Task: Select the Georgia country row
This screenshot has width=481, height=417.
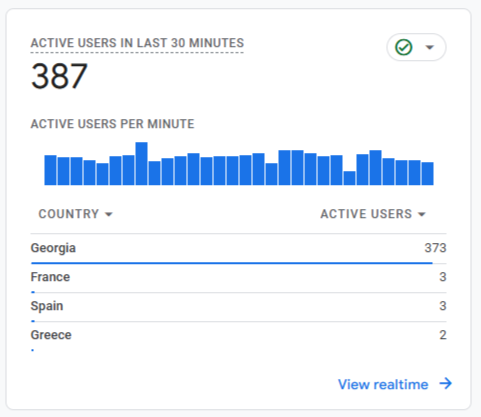Action: point(238,249)
